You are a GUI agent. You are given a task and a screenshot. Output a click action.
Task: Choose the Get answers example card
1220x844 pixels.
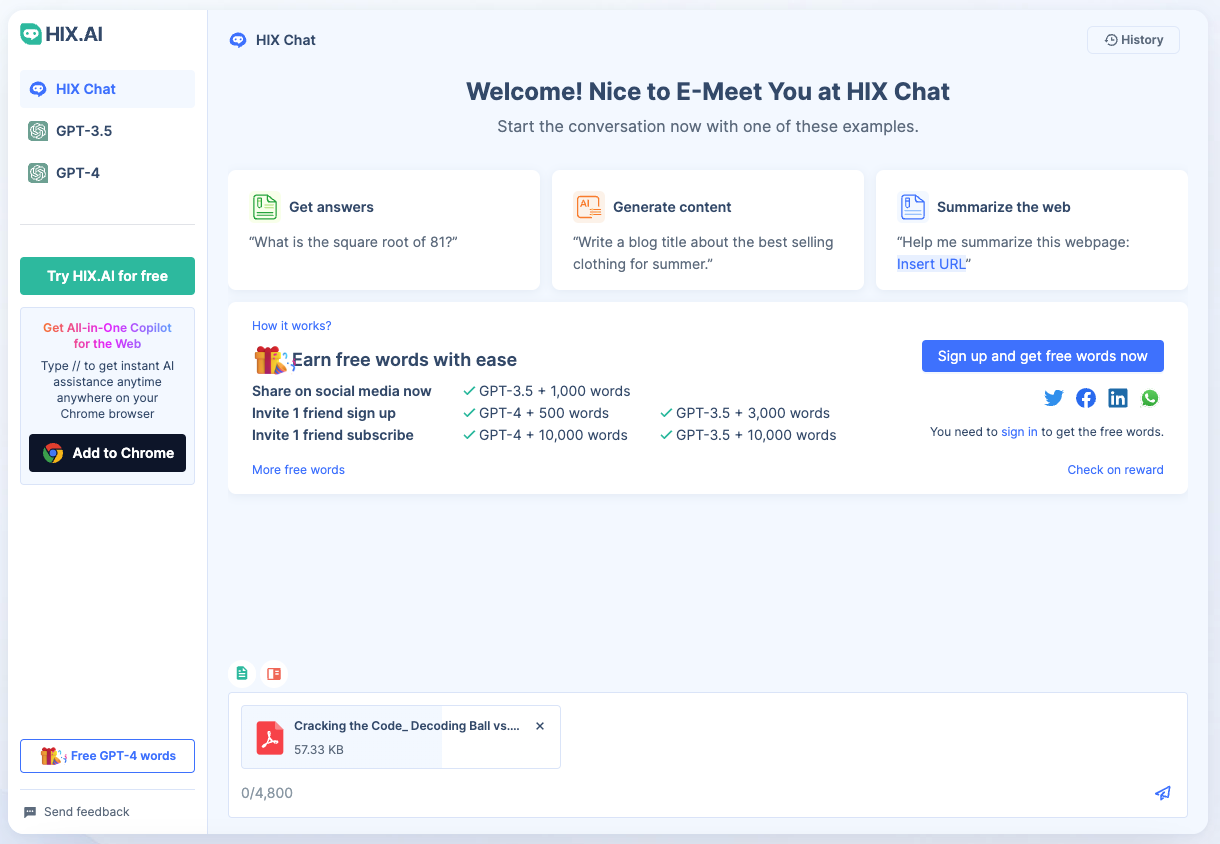(x=384, y=230)
